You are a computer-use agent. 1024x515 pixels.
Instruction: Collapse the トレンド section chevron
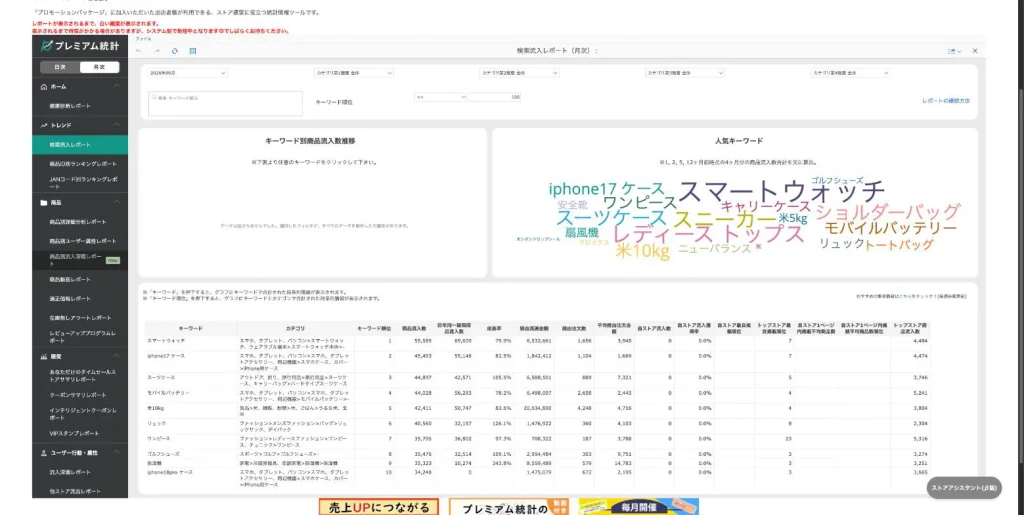[116, 125]
